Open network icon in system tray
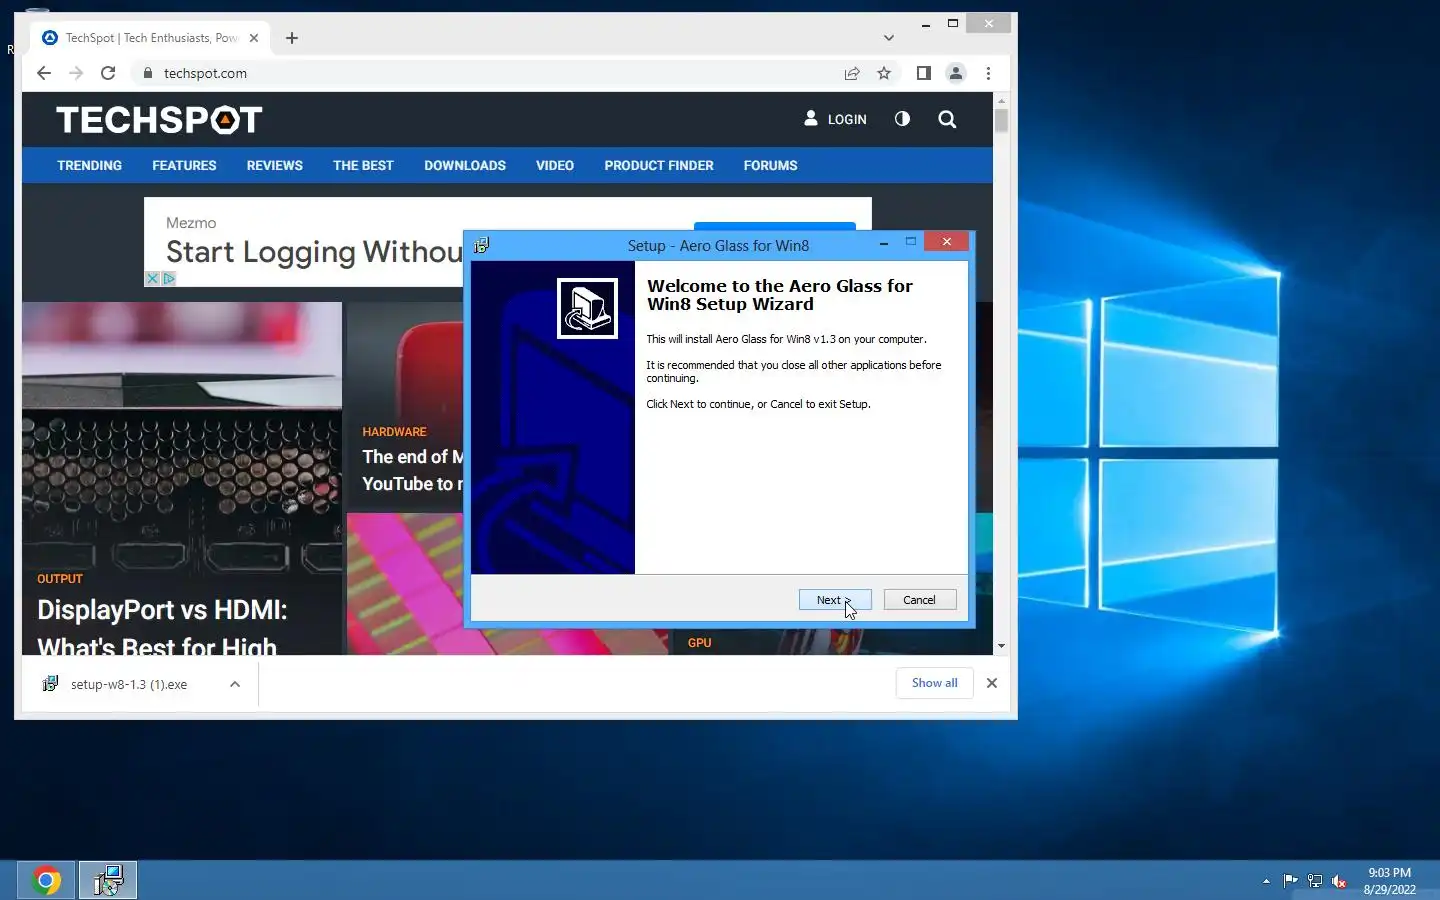This screenshot has height=900, width=1440. click(x=1315, y=881)
